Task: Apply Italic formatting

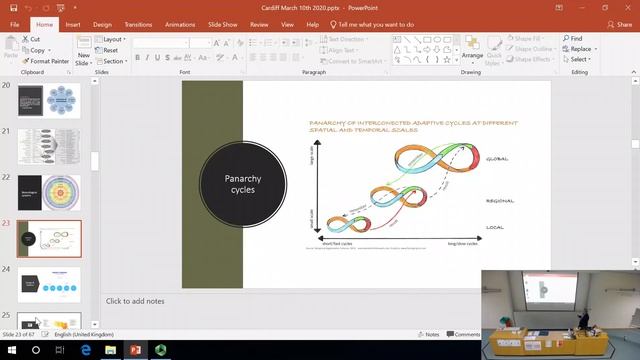Action: [x=147, y=58]
